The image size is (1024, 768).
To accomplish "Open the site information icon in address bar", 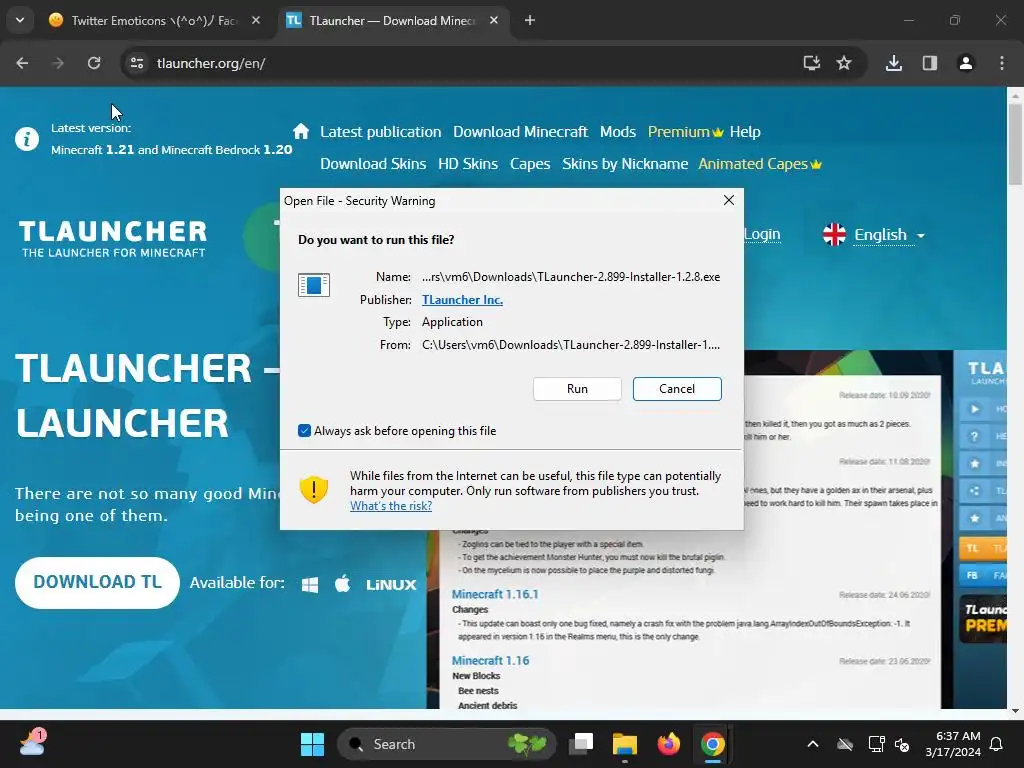I will [137, 63].
